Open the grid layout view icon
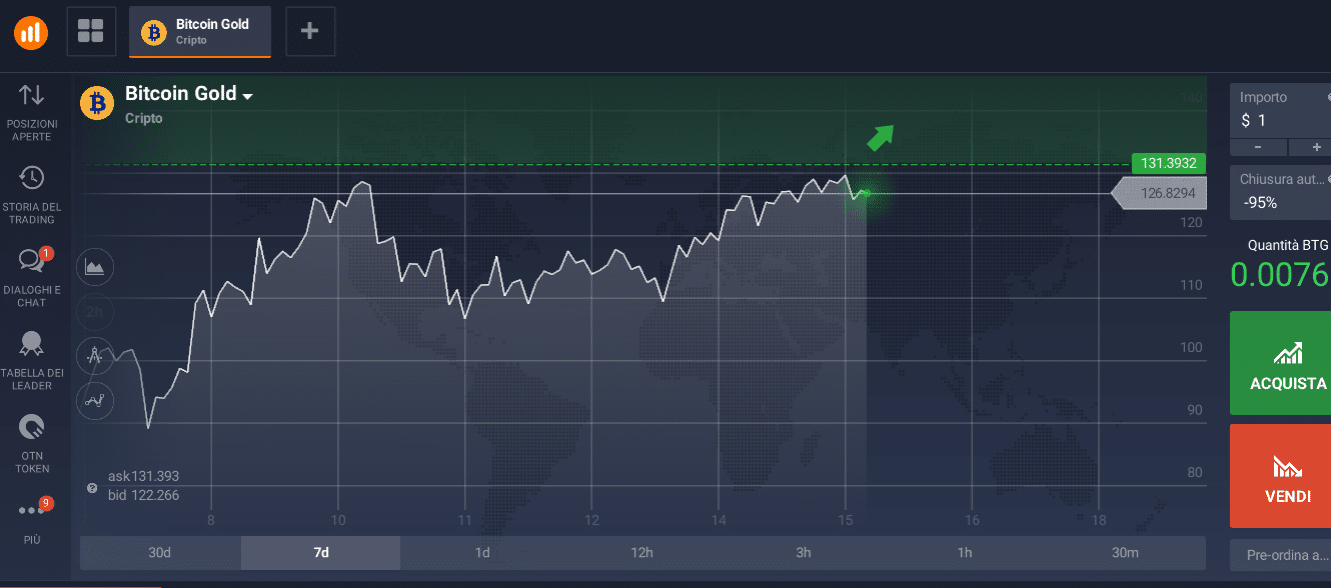Screen dimensions: 1331x588 coord(91,31)
